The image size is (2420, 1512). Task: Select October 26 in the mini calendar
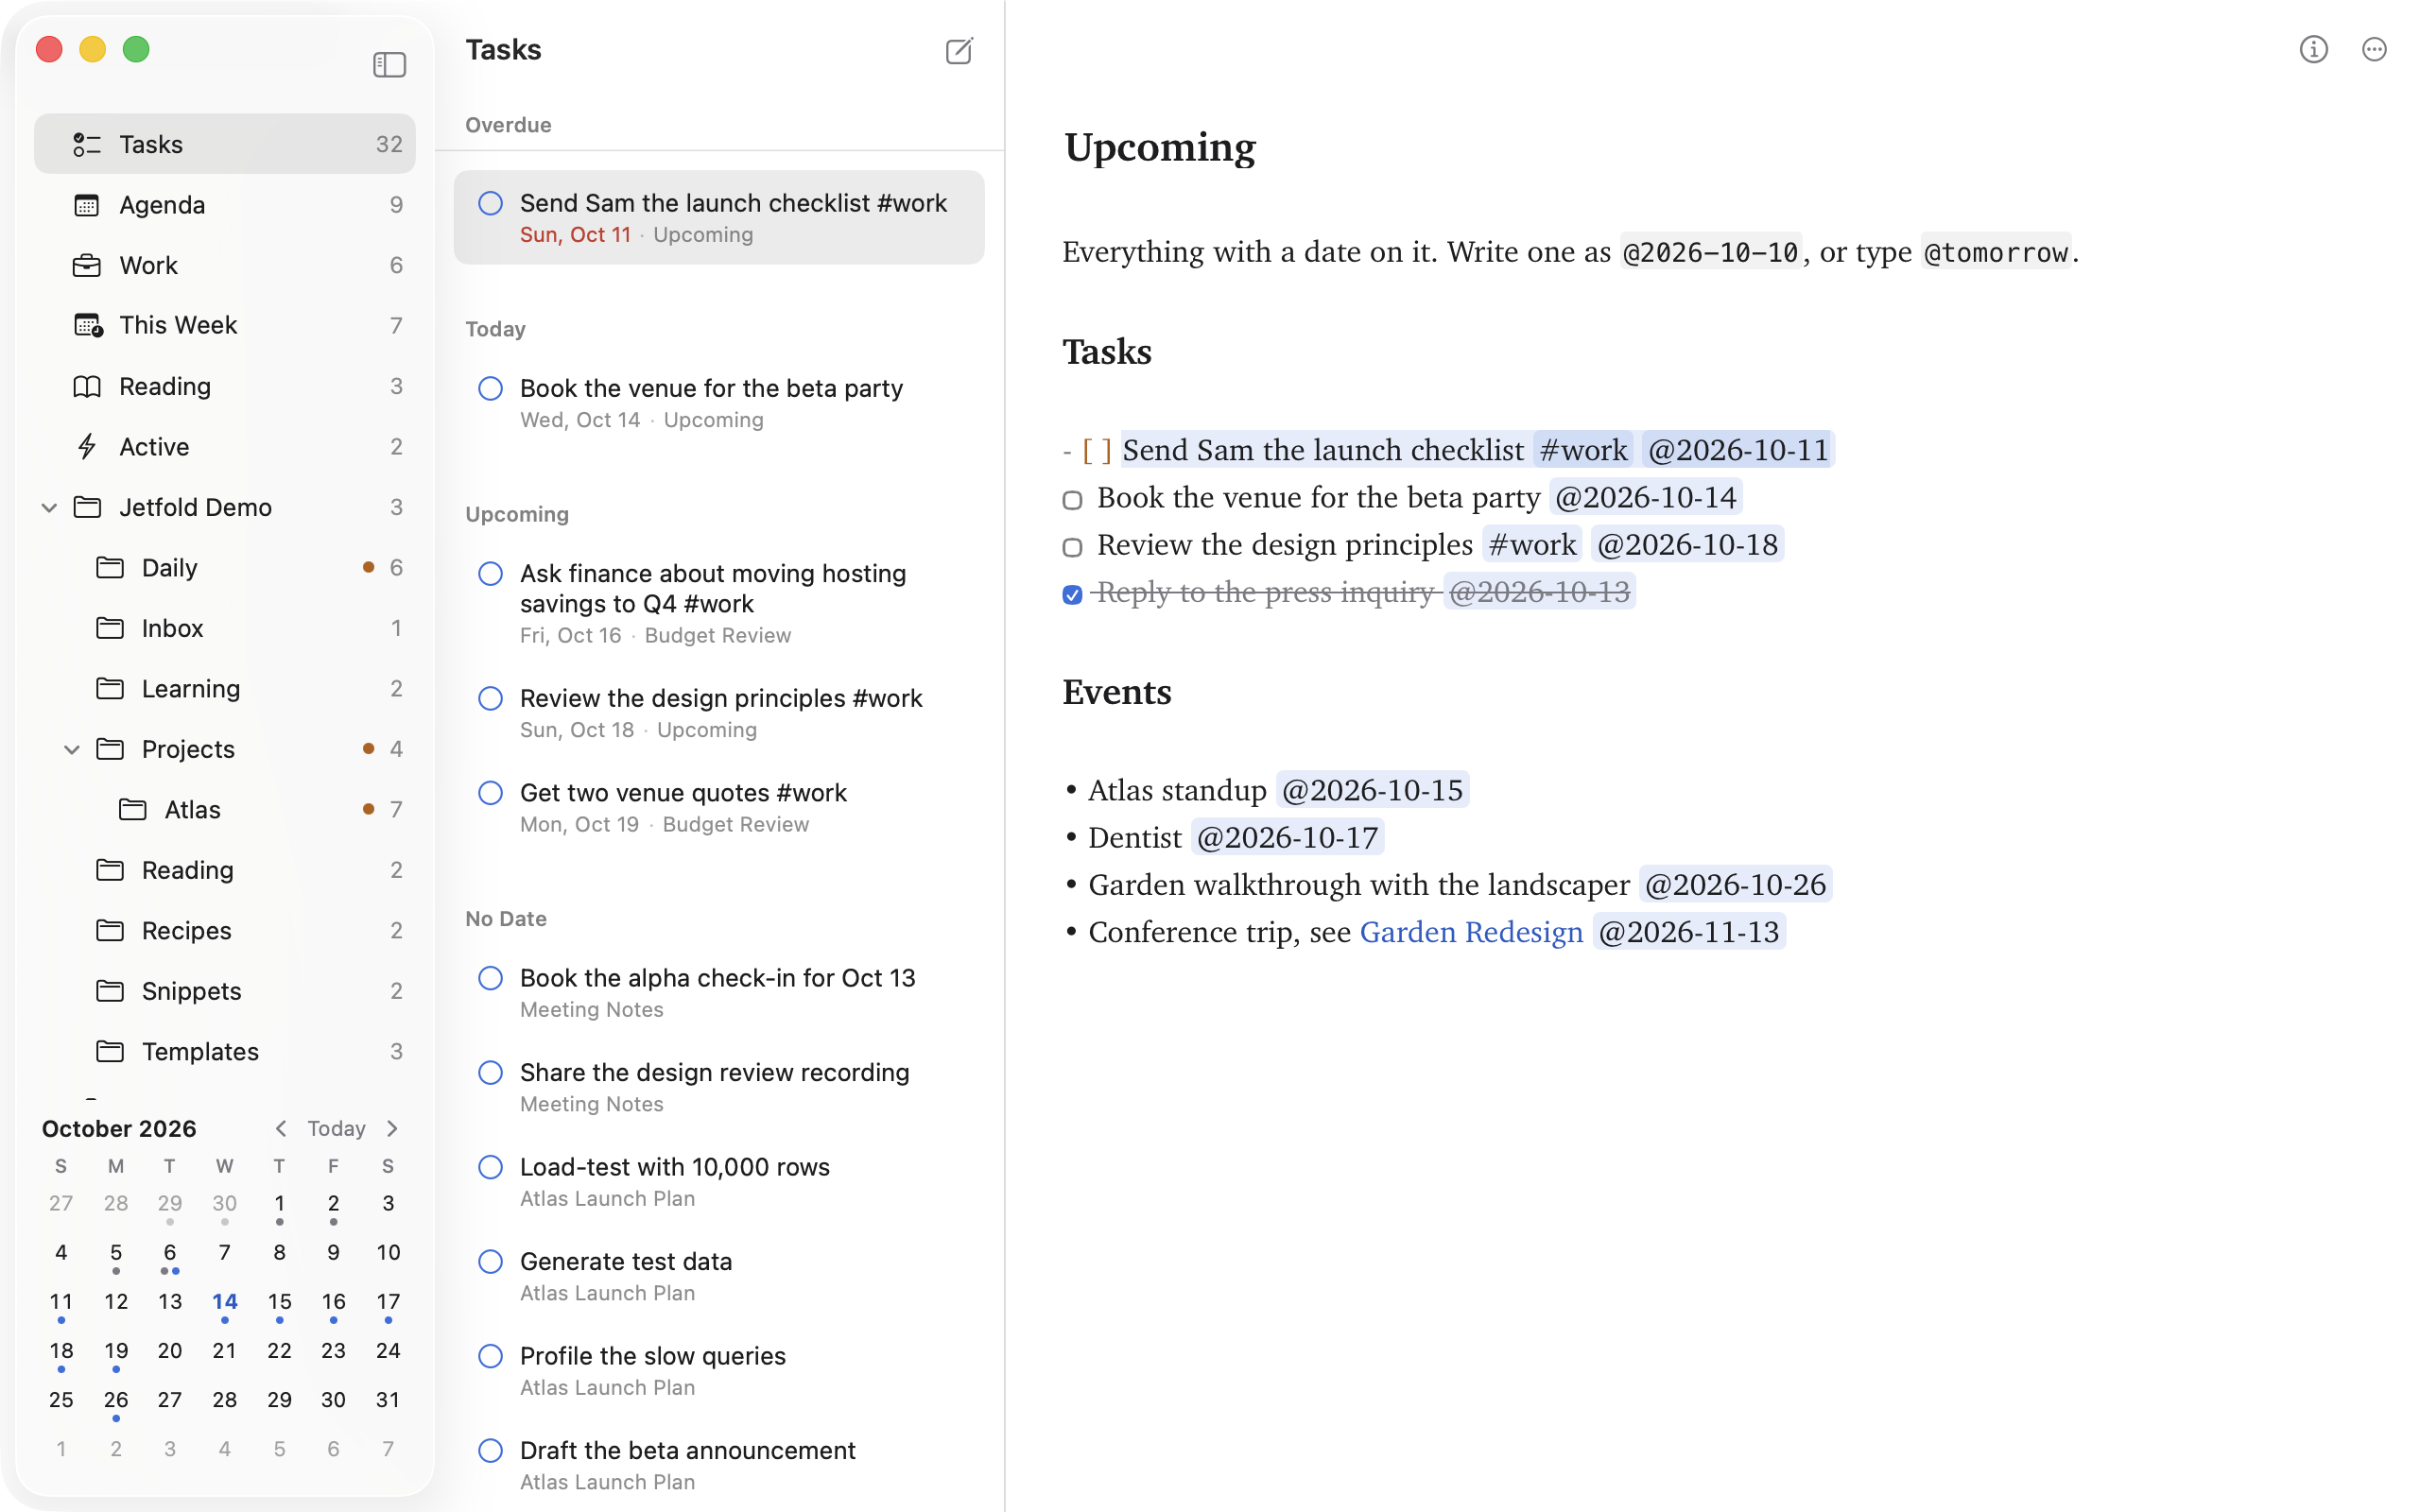(x=116, y=1399)
